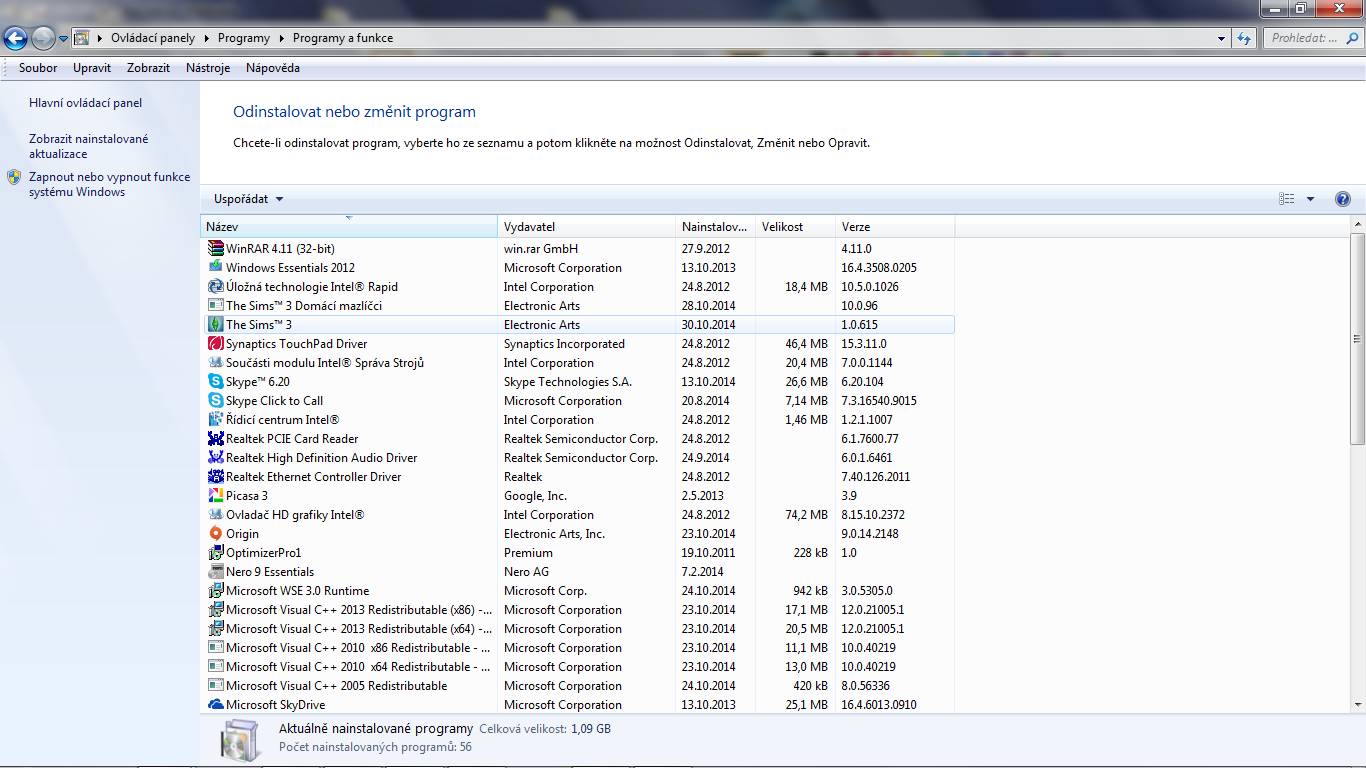The height and width of the screenshot is (768, 1366).
Task: Click publisher Skype Technologies S.A.
Action: coord(568,381)
